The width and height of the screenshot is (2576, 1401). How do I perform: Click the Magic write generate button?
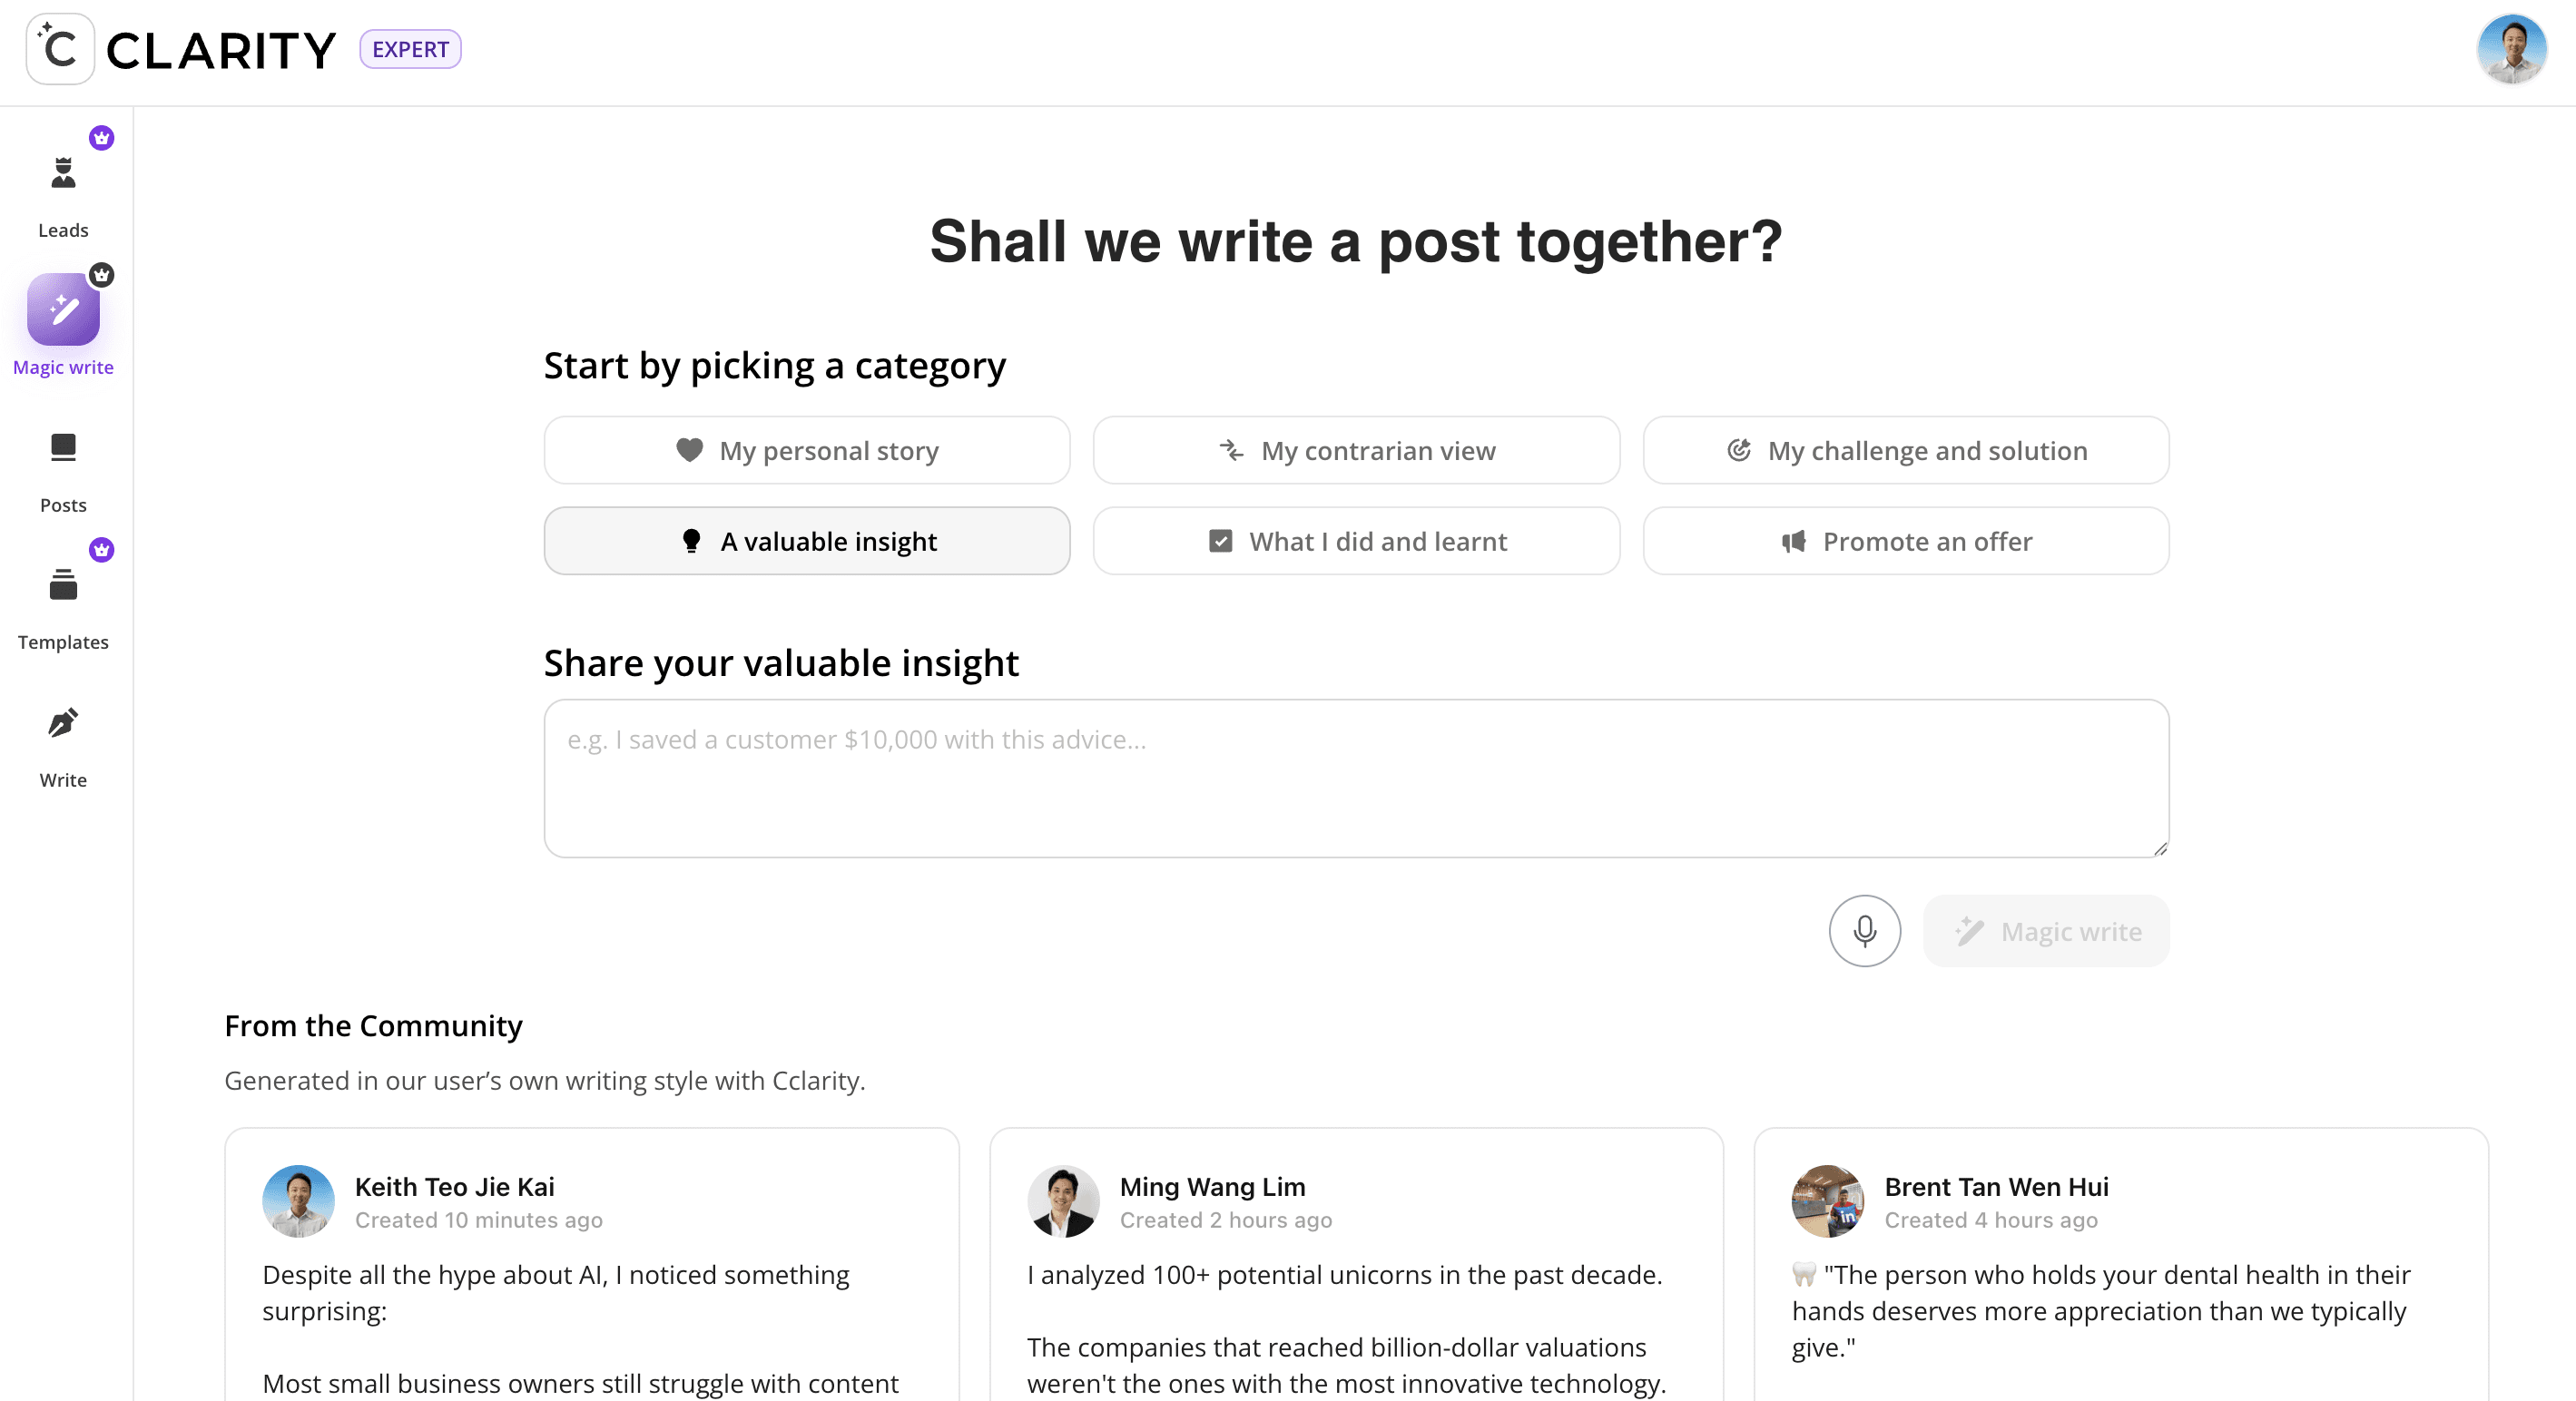pos(2045,930)
